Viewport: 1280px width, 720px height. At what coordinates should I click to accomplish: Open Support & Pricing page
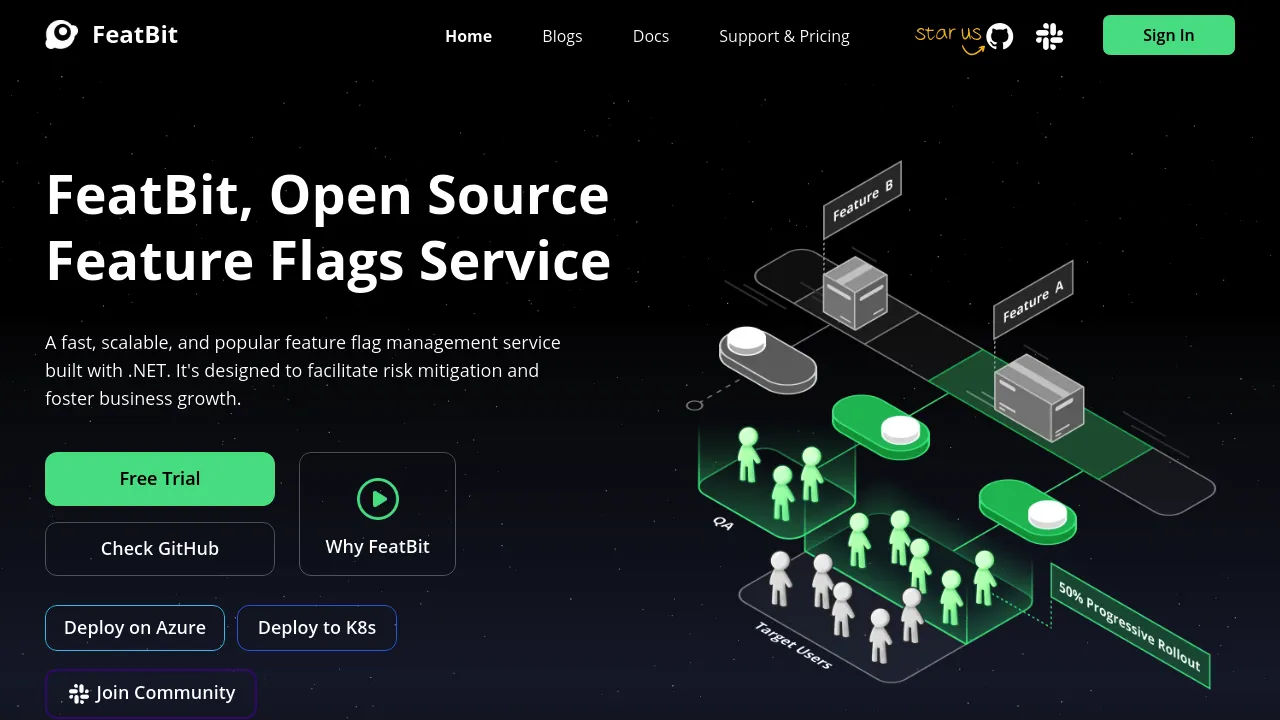point(784,36)
